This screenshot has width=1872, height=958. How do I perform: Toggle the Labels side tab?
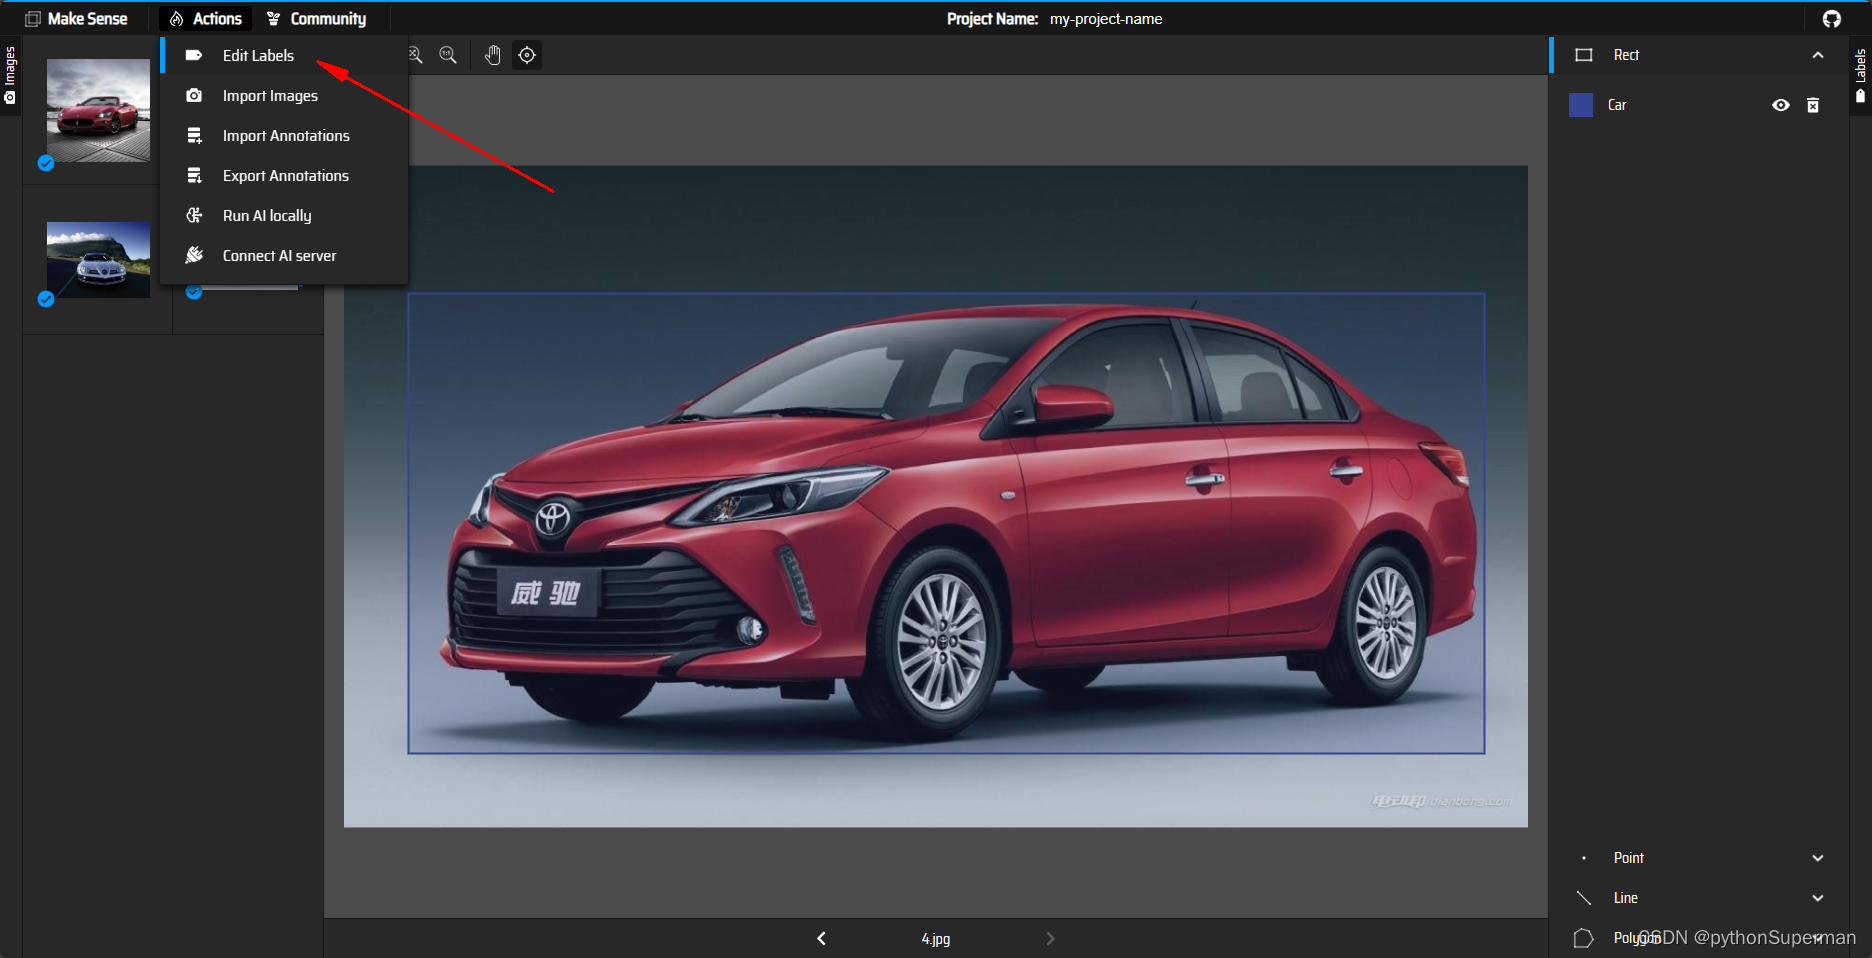click(x=1861, y=76)
